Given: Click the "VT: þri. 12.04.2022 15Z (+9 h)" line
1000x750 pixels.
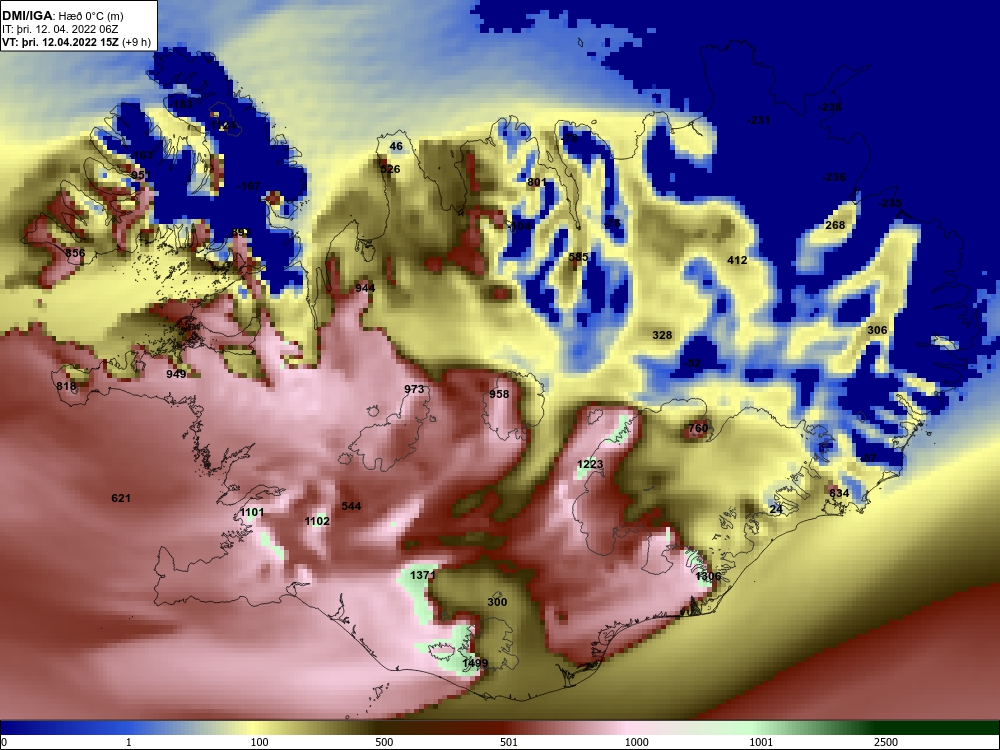Looking at the screenshot, I should pos(77,42).
